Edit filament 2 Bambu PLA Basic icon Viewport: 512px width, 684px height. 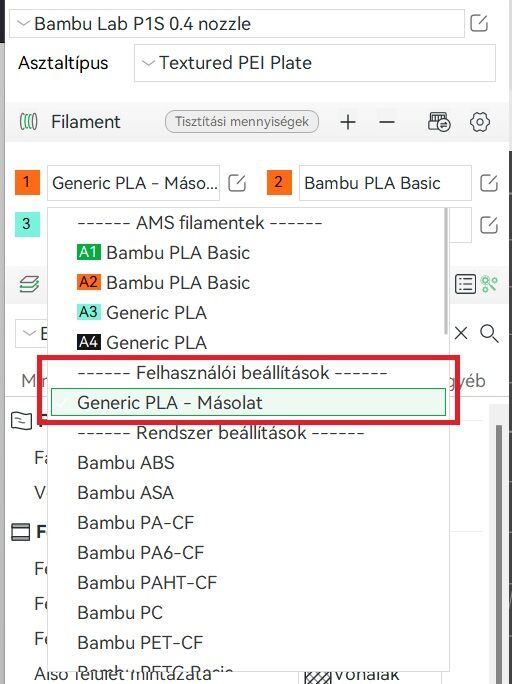(489, 183)
